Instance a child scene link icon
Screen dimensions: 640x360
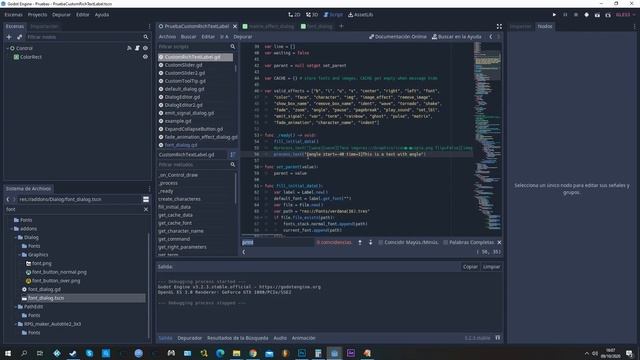pyautogui.click(x=19, y=37)
